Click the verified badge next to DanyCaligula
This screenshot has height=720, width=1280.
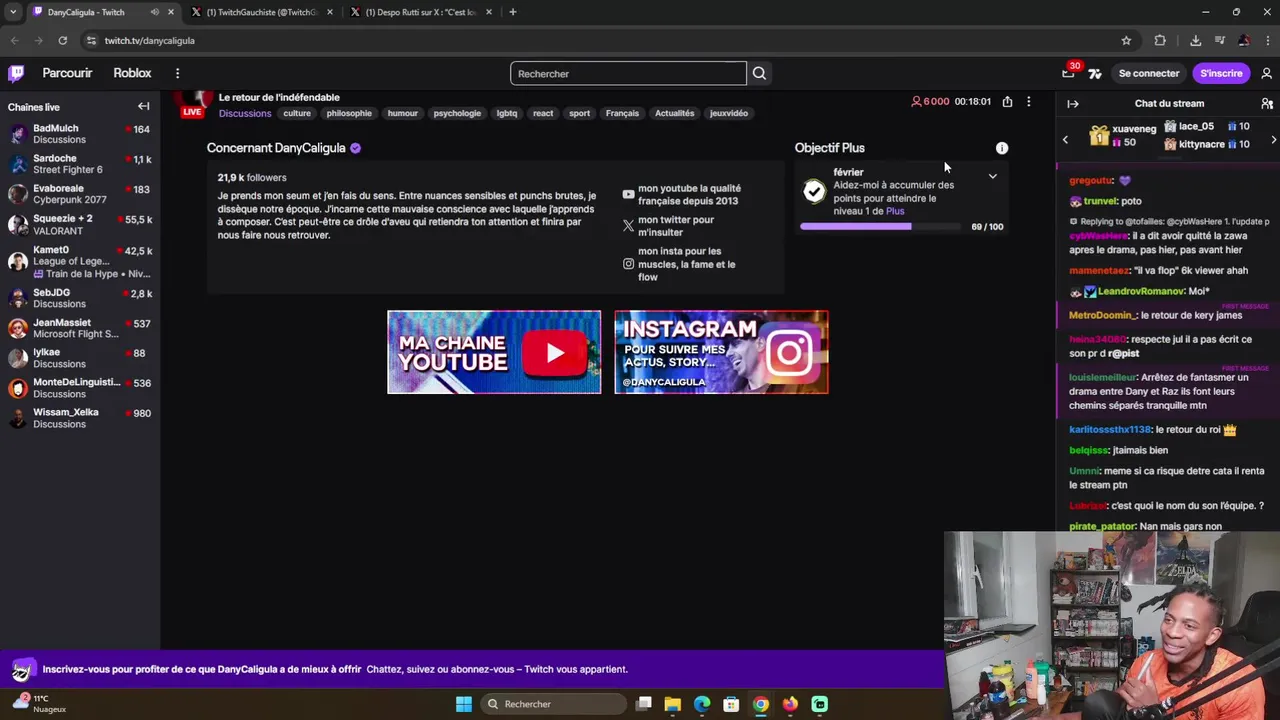[355, 148]
